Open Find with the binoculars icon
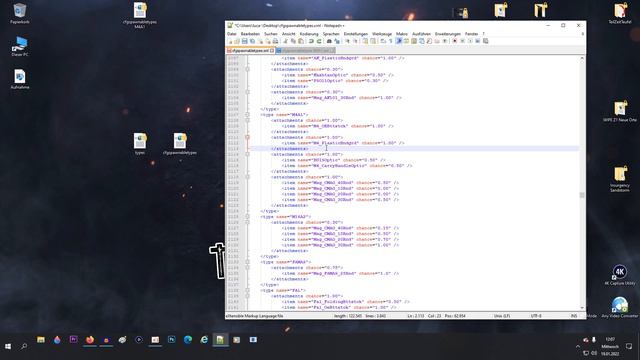The width and height of the screenshot is (640, 360). point(329,41)
